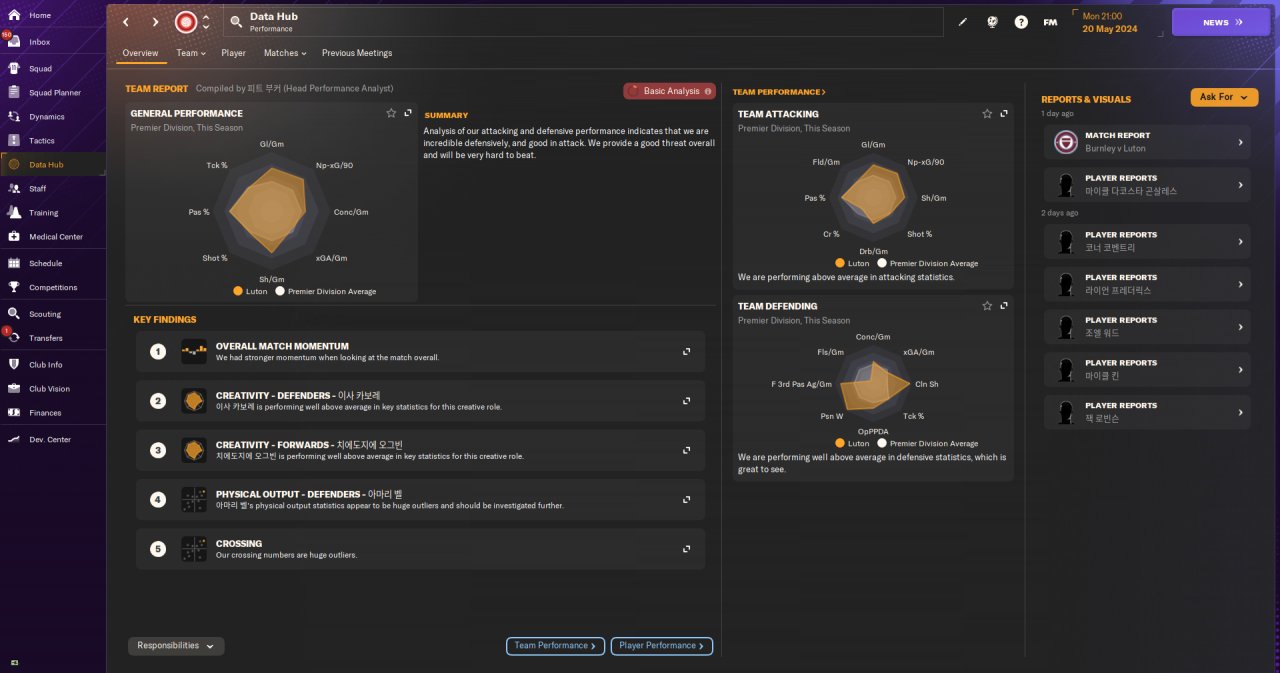The width and height of the screenshot is (1280, 673).
Task: Open the Physical Output - Defenders finding
Action: (421, 499)
